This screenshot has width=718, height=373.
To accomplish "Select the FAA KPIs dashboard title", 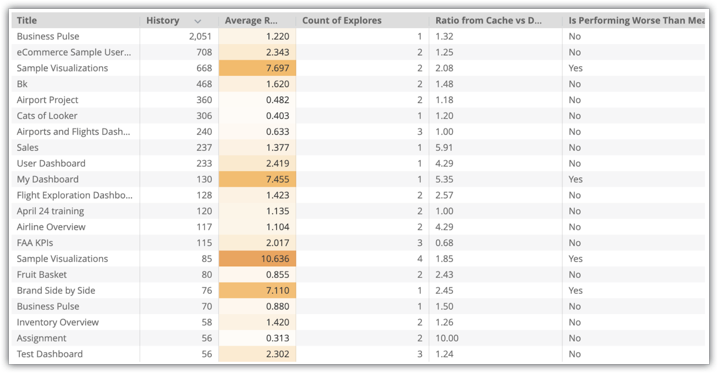I will tap(35, 243).
